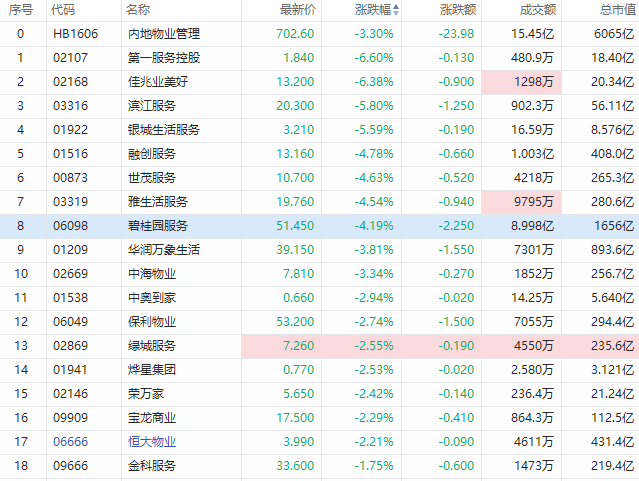
Task: Select stock name 金科服务
Action: [152, 466]
